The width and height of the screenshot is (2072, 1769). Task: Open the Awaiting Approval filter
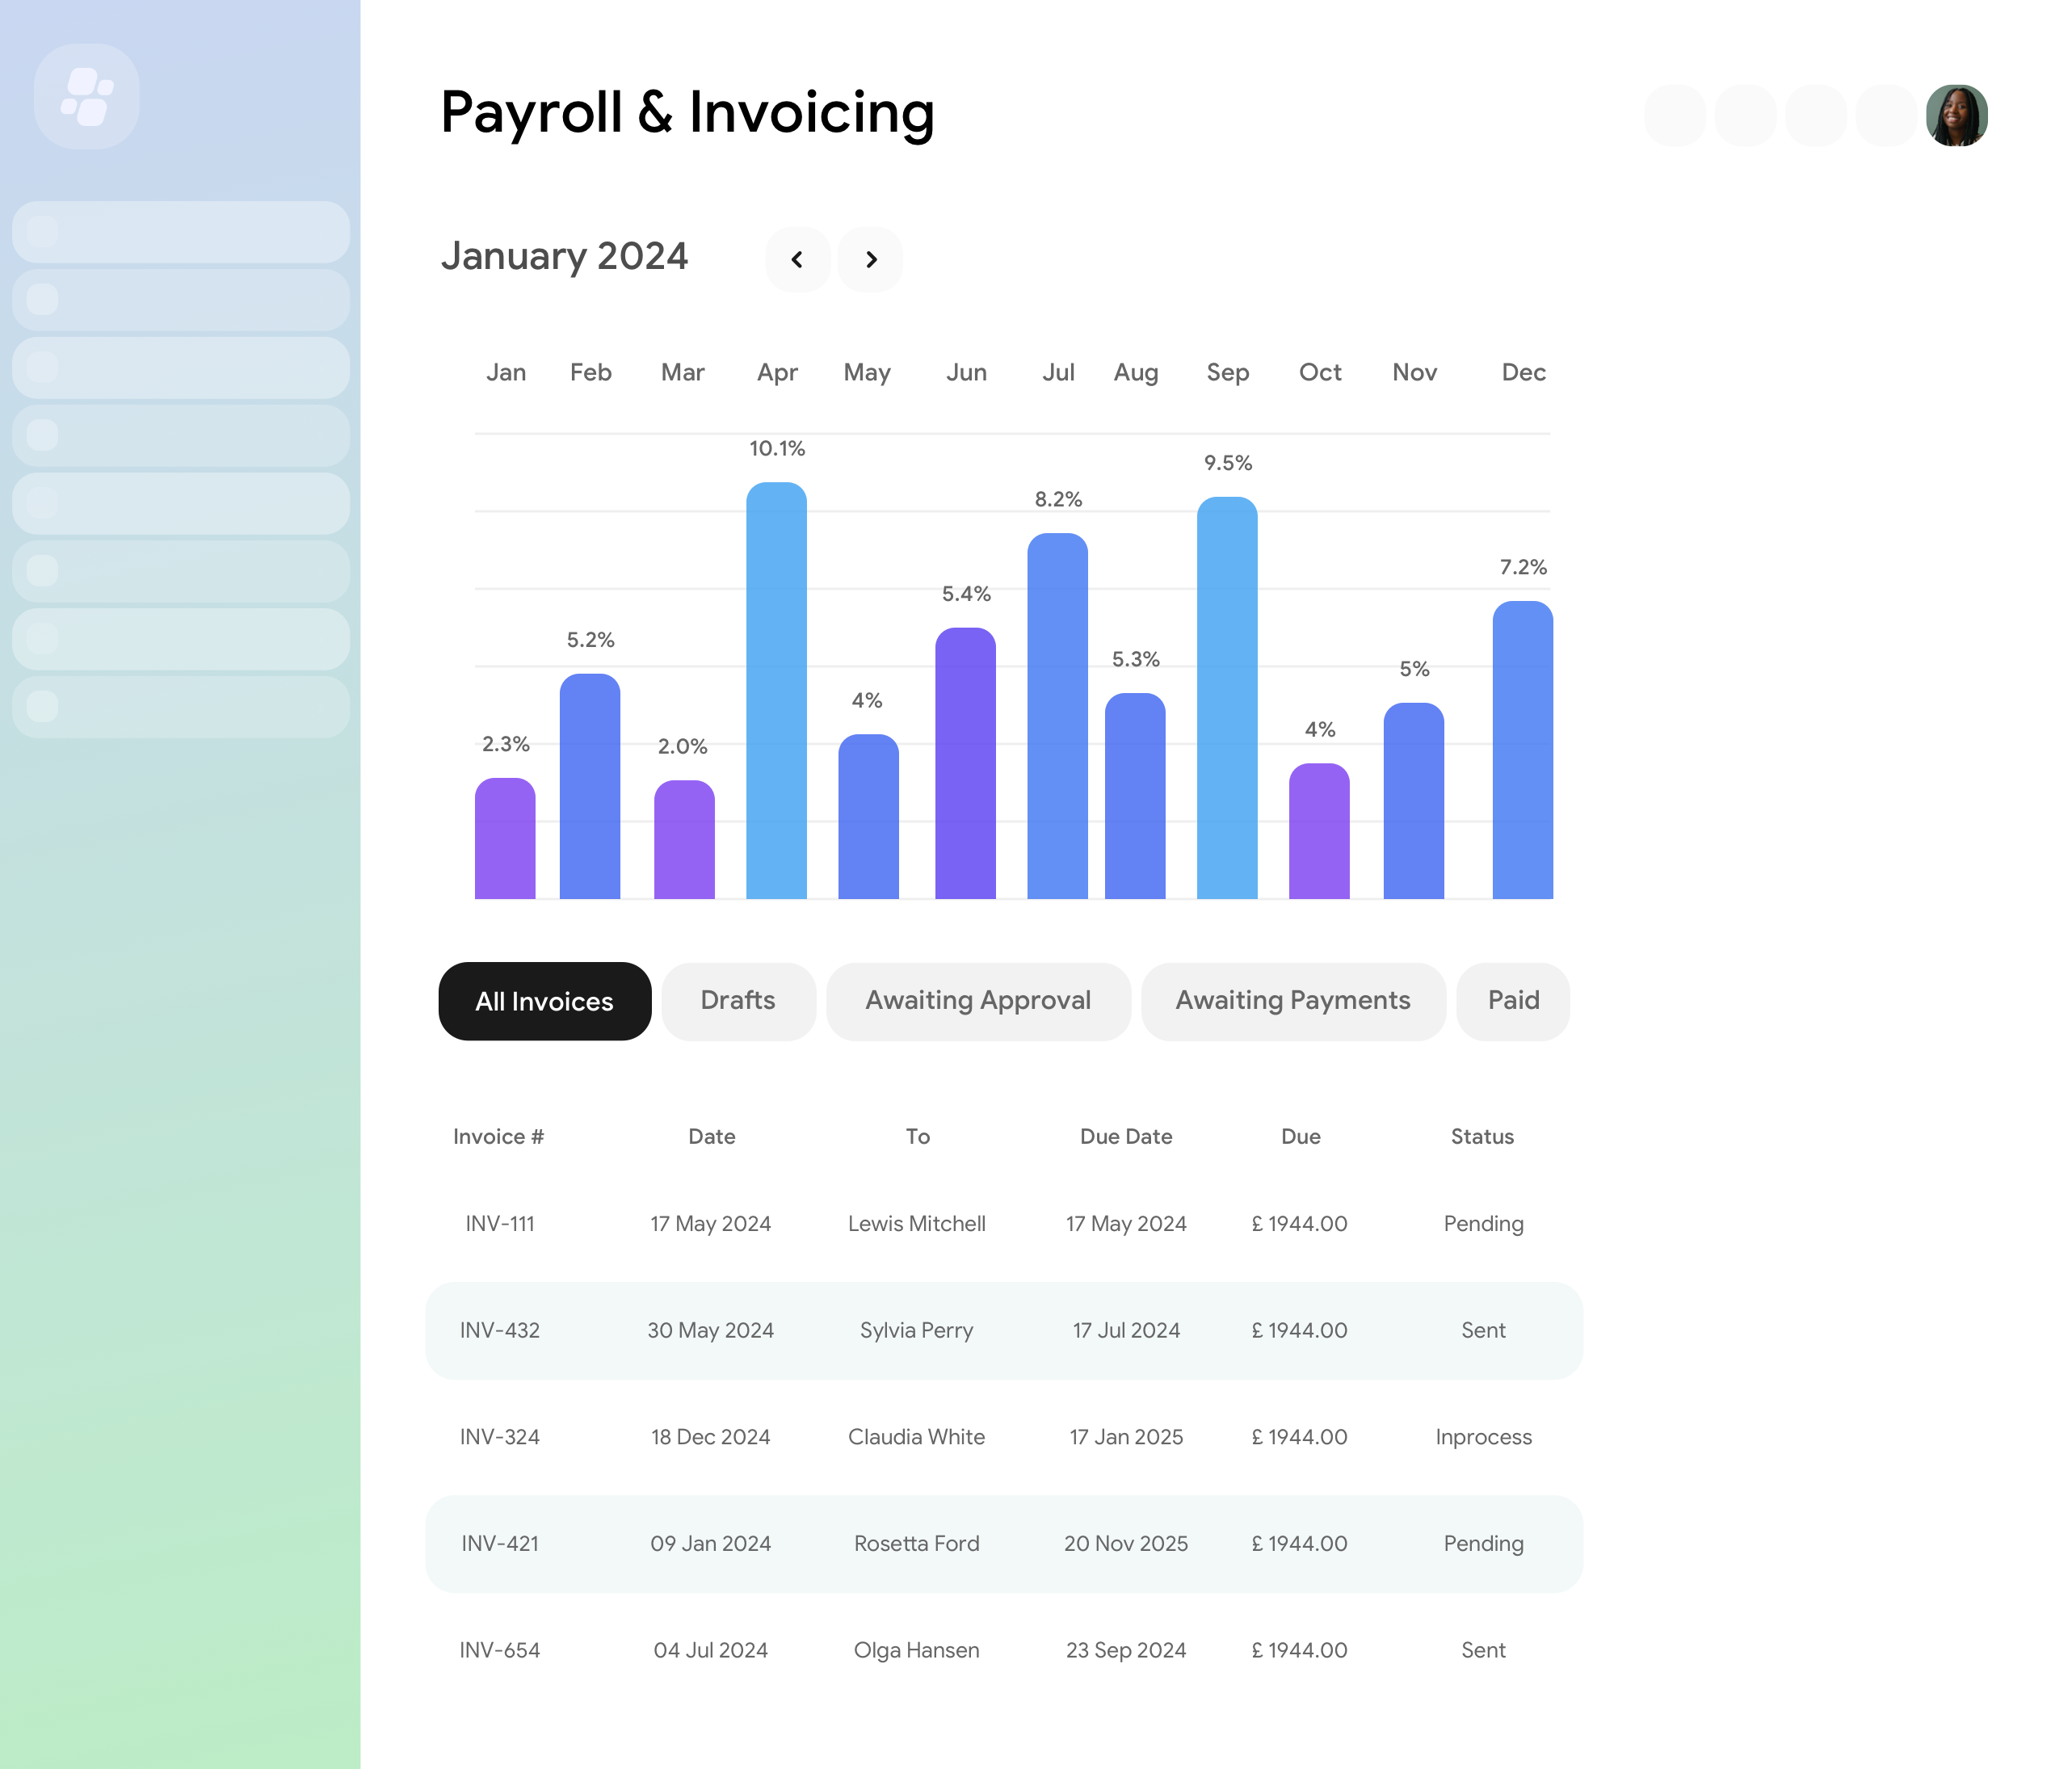(x=977, y=1000)
